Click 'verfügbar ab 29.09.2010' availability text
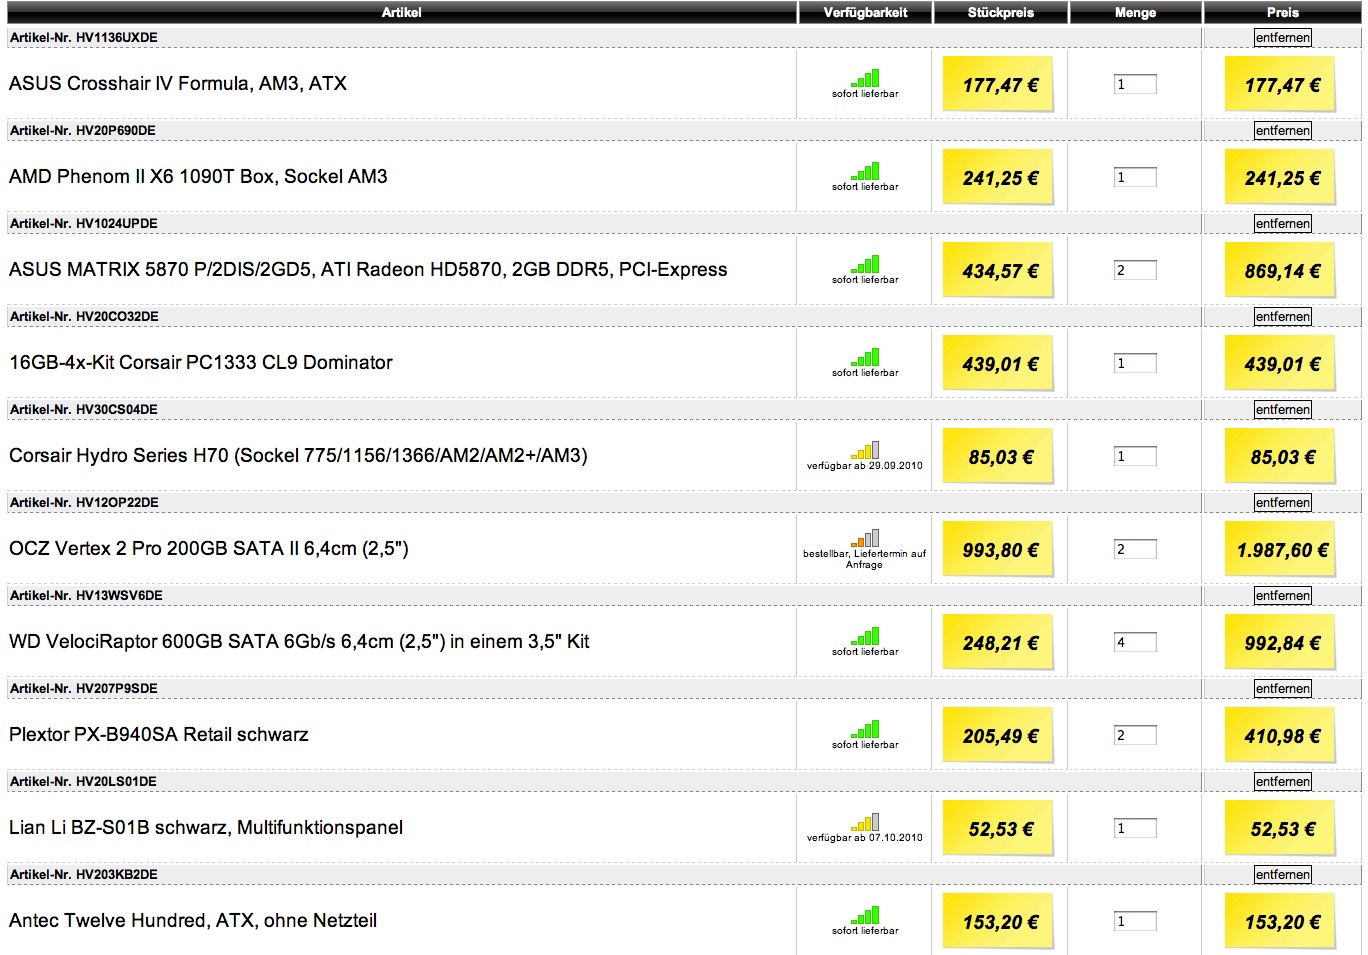The width and height of the screenshot is (1368, 955). coord(865,466)
